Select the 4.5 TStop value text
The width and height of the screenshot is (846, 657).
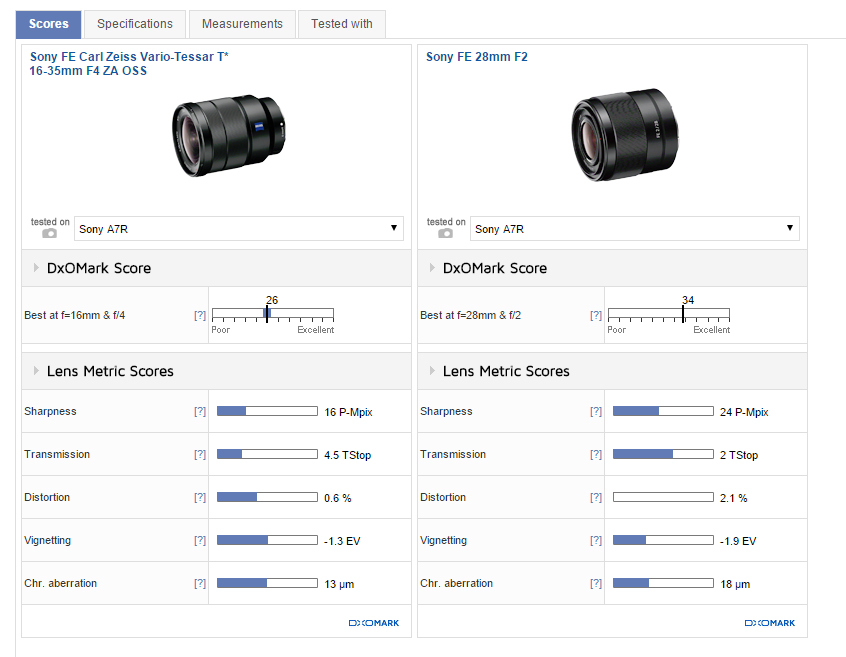pos(347,455)
